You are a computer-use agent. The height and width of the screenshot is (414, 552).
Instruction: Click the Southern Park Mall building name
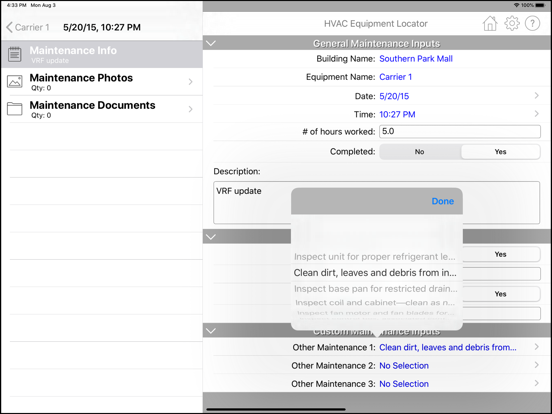416,59
